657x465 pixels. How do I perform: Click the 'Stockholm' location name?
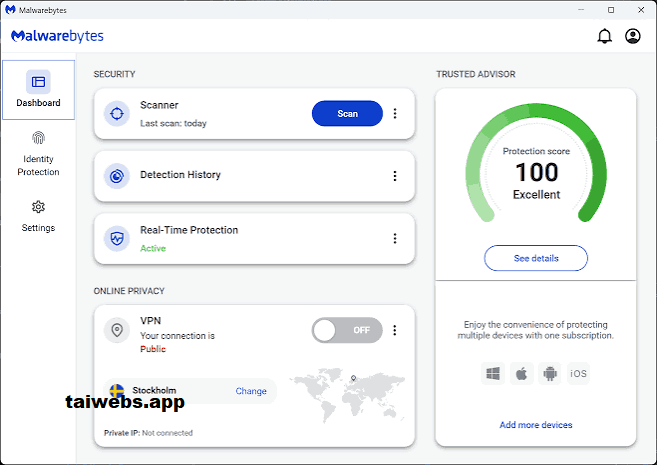[154, 390]
